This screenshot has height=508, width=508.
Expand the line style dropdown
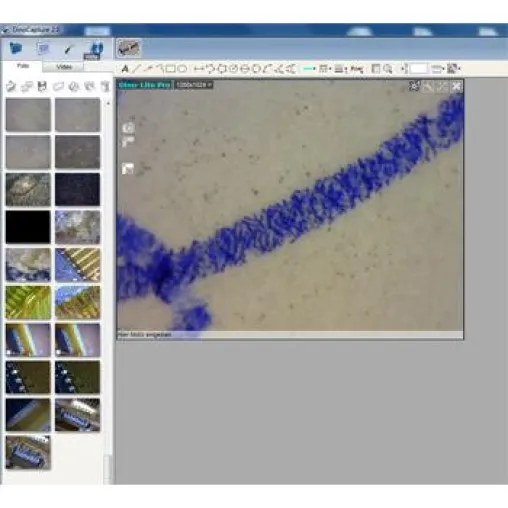[340, 69]
